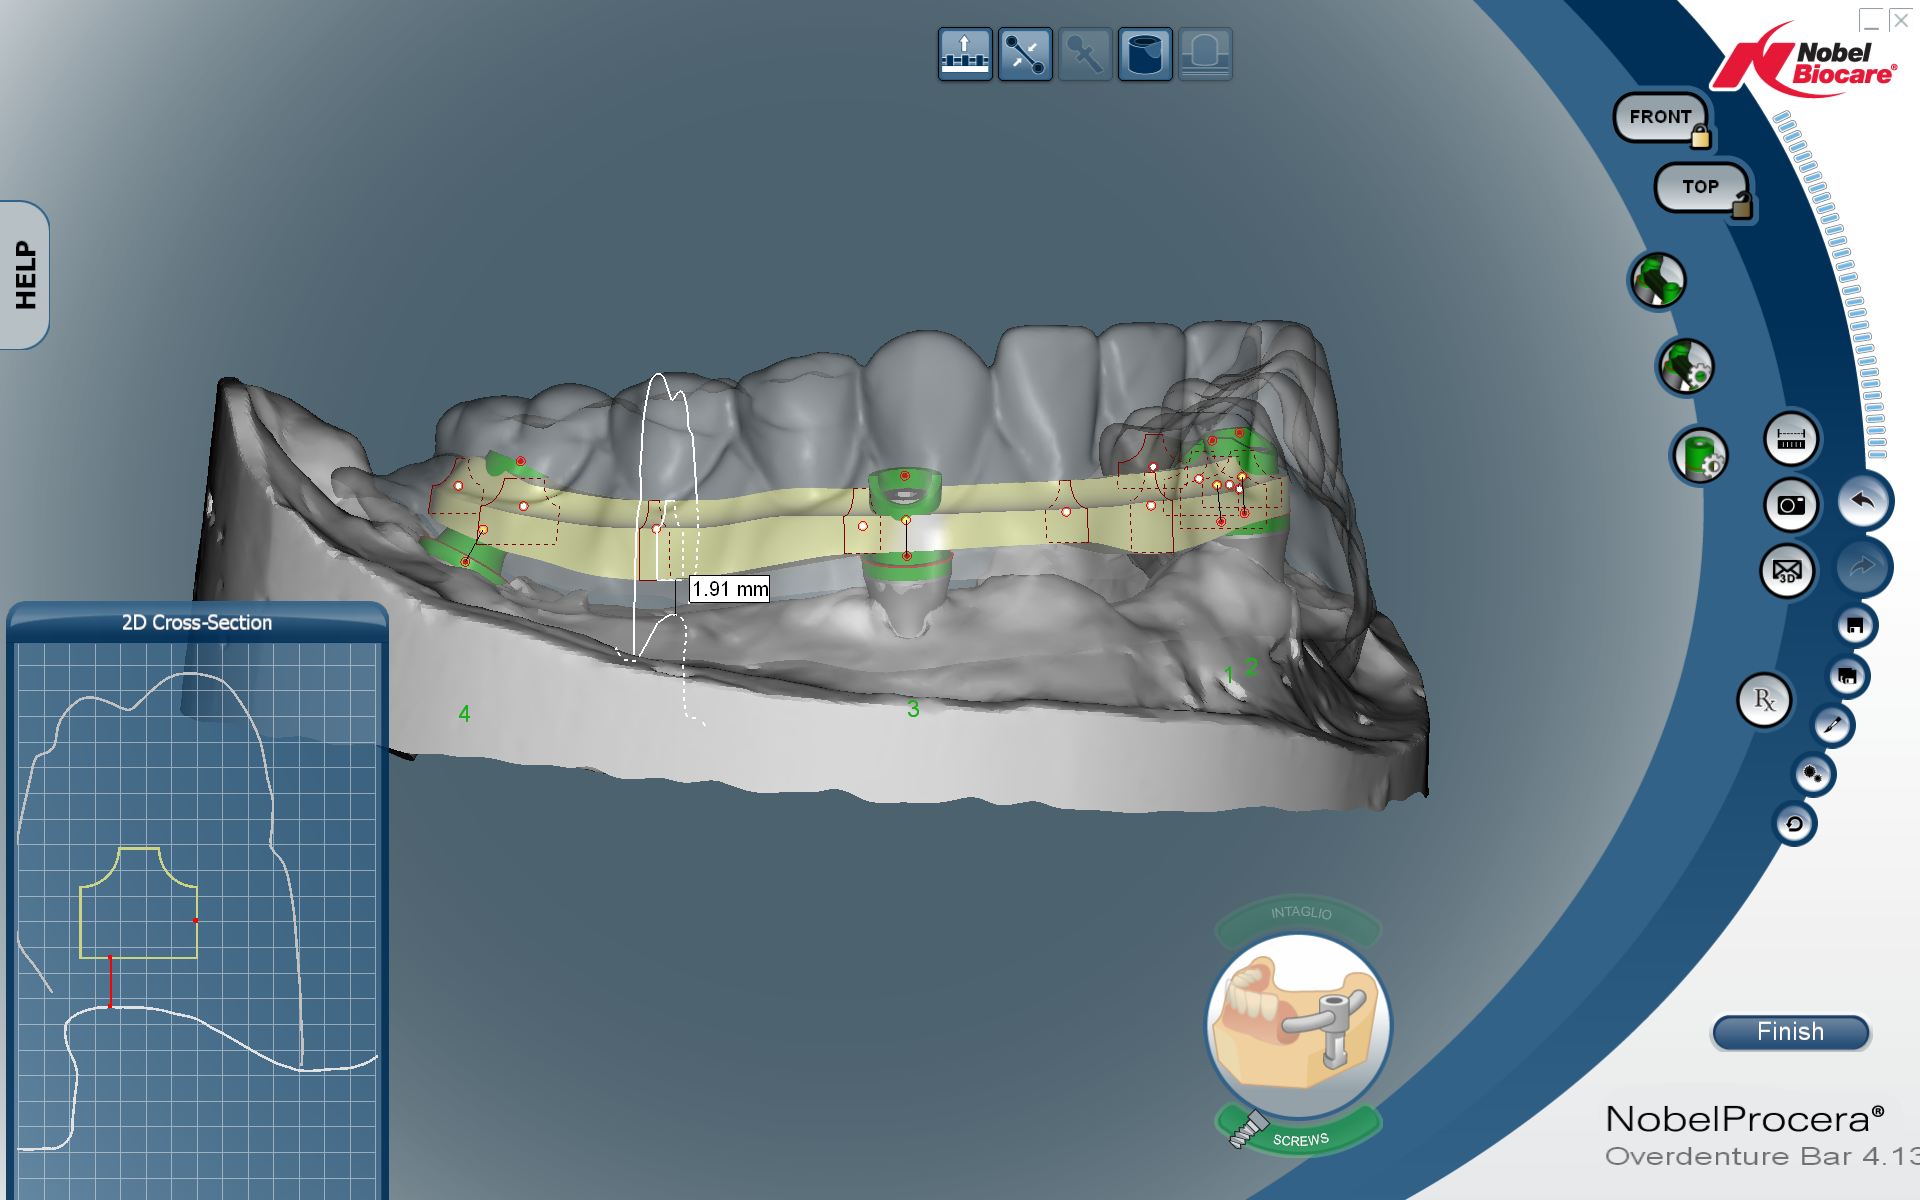This screenshot has width=1920, height=1200.
Task: Click the single floppy disk save icon
Action: [x=1855, y=626]
